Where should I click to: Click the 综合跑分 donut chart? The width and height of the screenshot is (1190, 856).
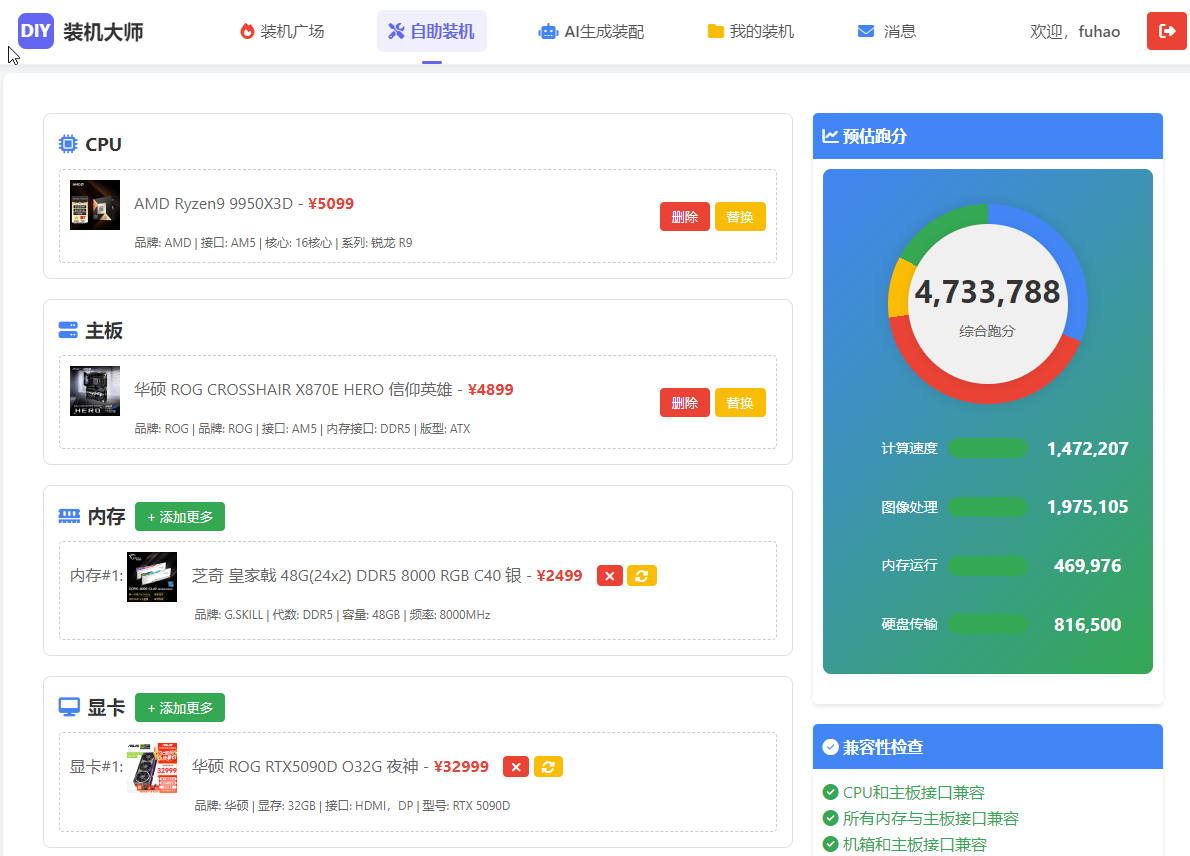pyautogui.click(x=987, y=304)
